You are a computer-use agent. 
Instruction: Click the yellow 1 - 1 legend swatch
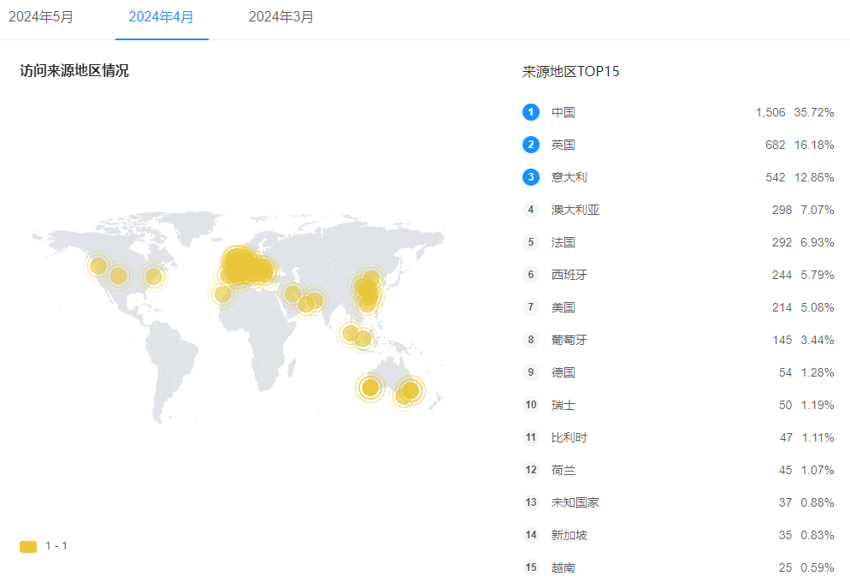pyautogui.click(x=28, y=546)
